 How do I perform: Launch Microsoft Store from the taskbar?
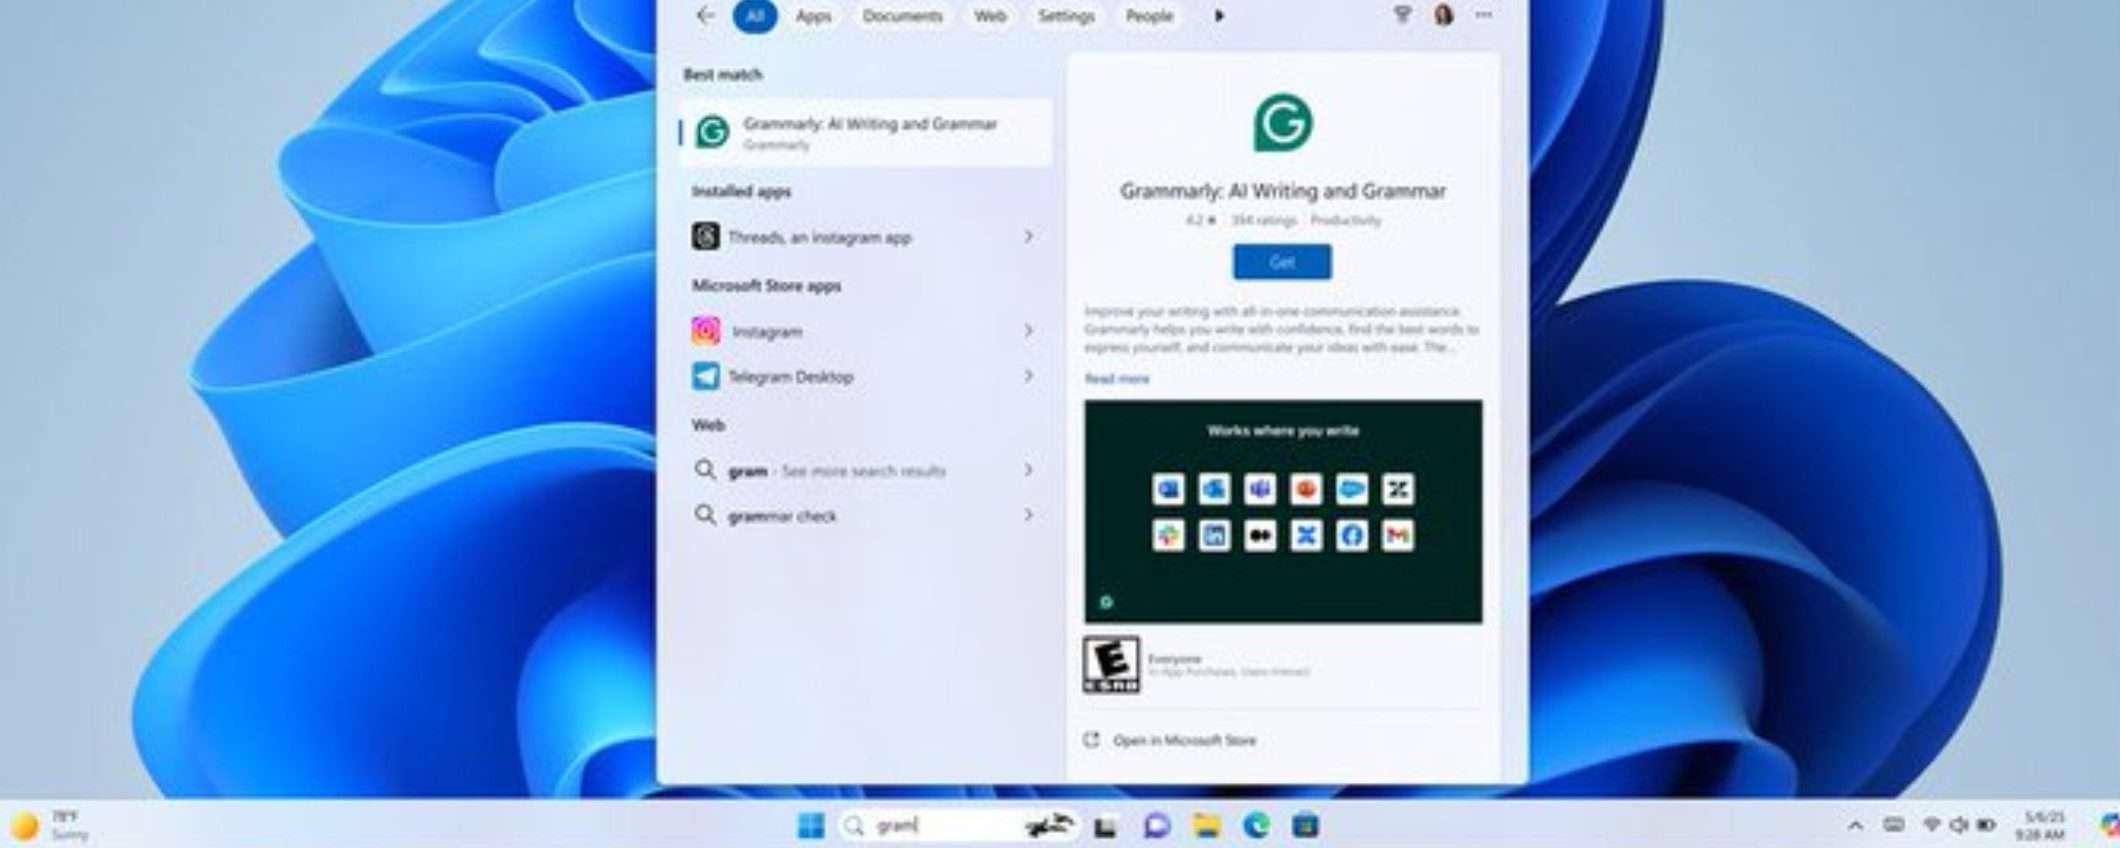[1306, 826]
